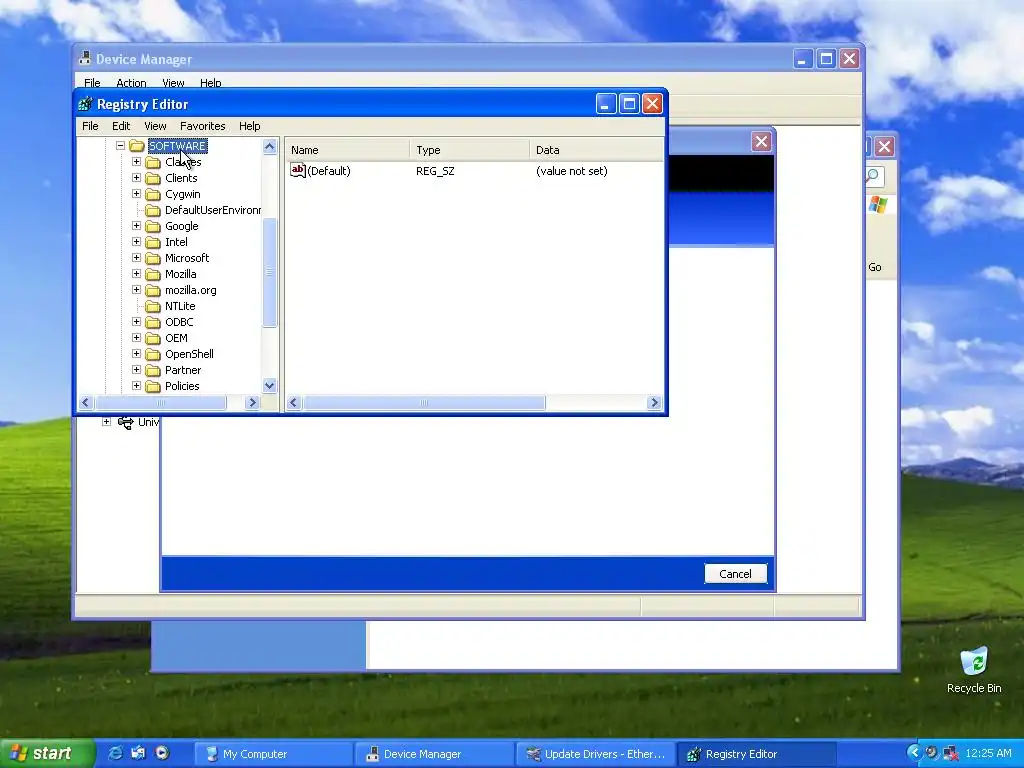
Task: Select the DefaultUserEnvironment key label
Action: (213, 210)
